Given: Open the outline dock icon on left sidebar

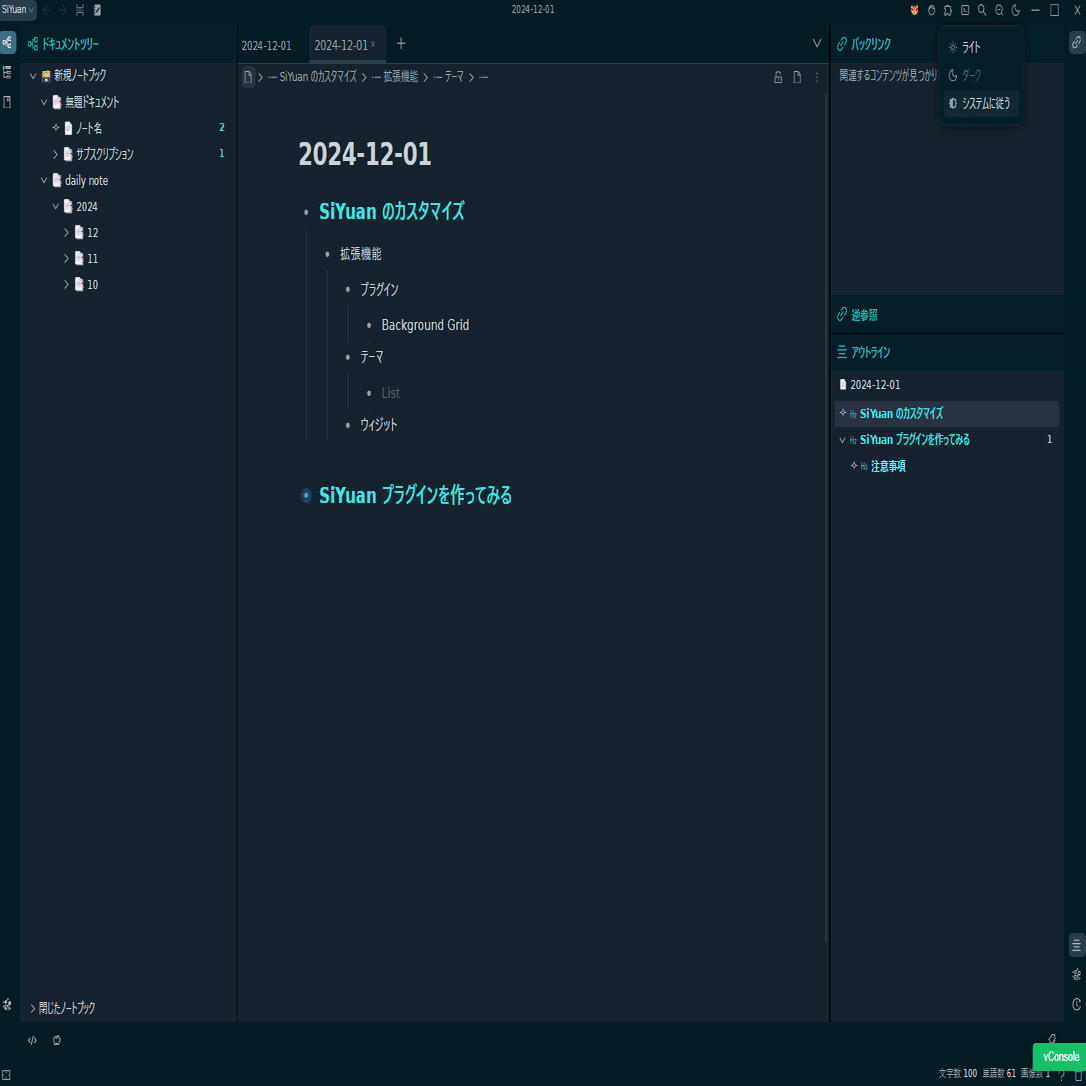Looking at the screenshot, I should 8,72.
